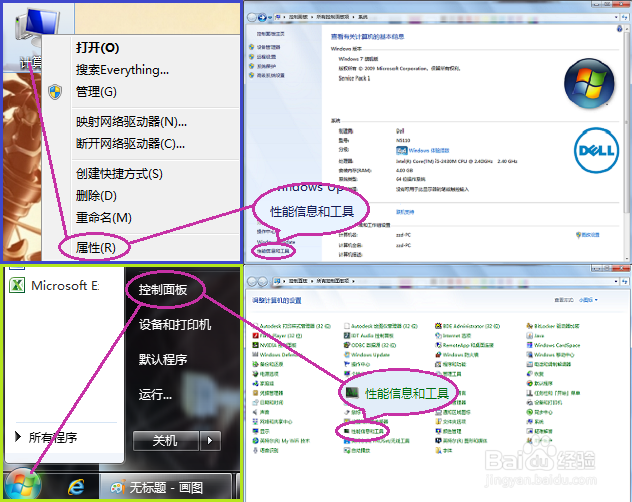
Task: Choose 删除(D) from context menu
Action: pos(96,196)
